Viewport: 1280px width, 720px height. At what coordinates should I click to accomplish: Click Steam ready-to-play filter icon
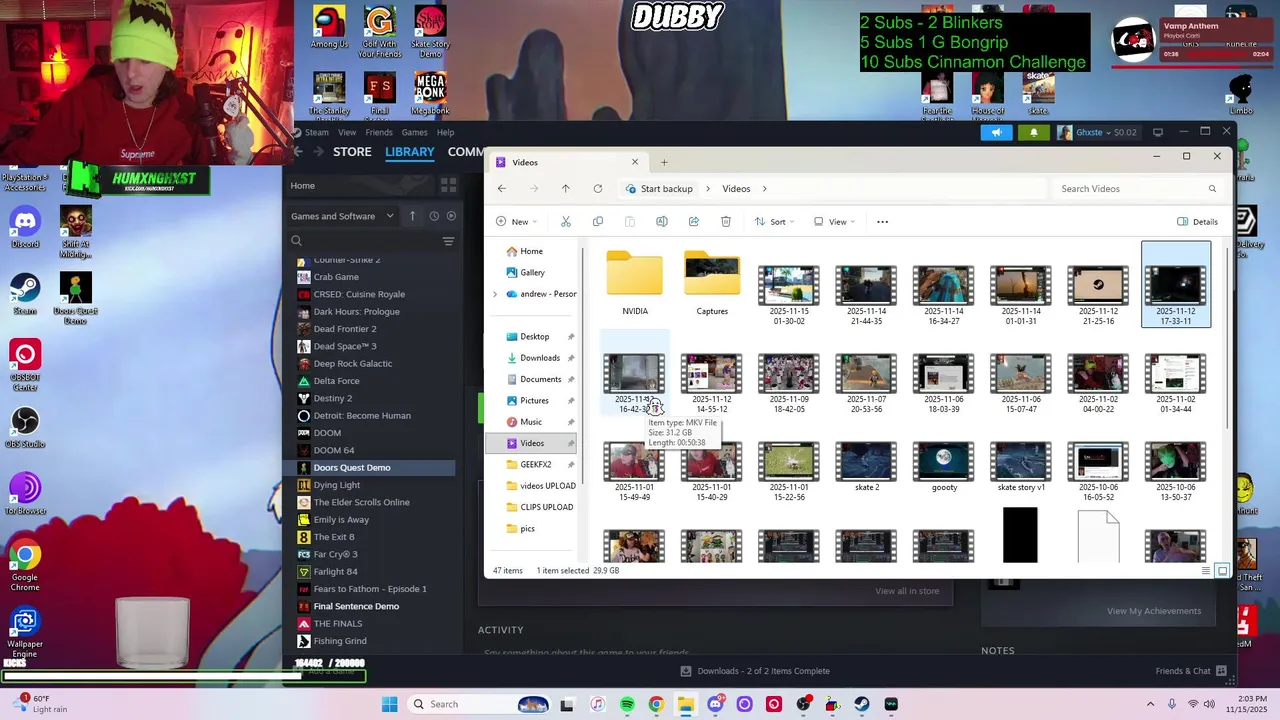[x=451, y=216]
